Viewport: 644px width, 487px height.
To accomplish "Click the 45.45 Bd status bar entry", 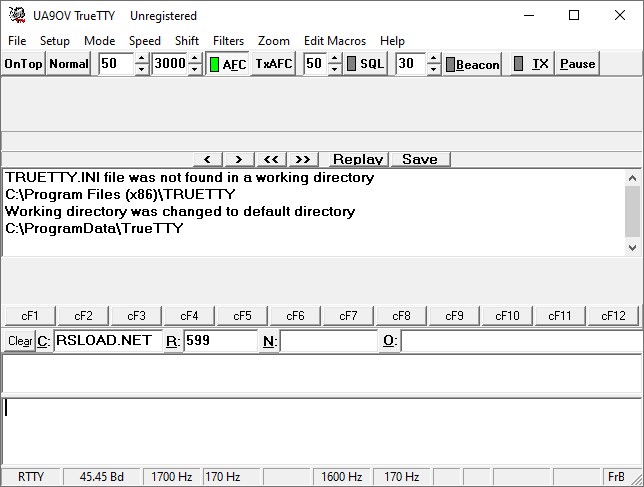I will pos(102,477).
